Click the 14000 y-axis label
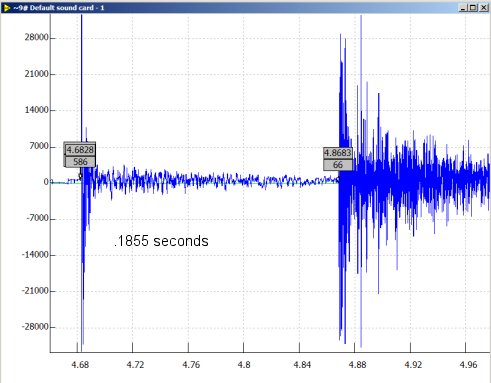The width and height of the screenshot is (491, 383). tap(36, 110)
